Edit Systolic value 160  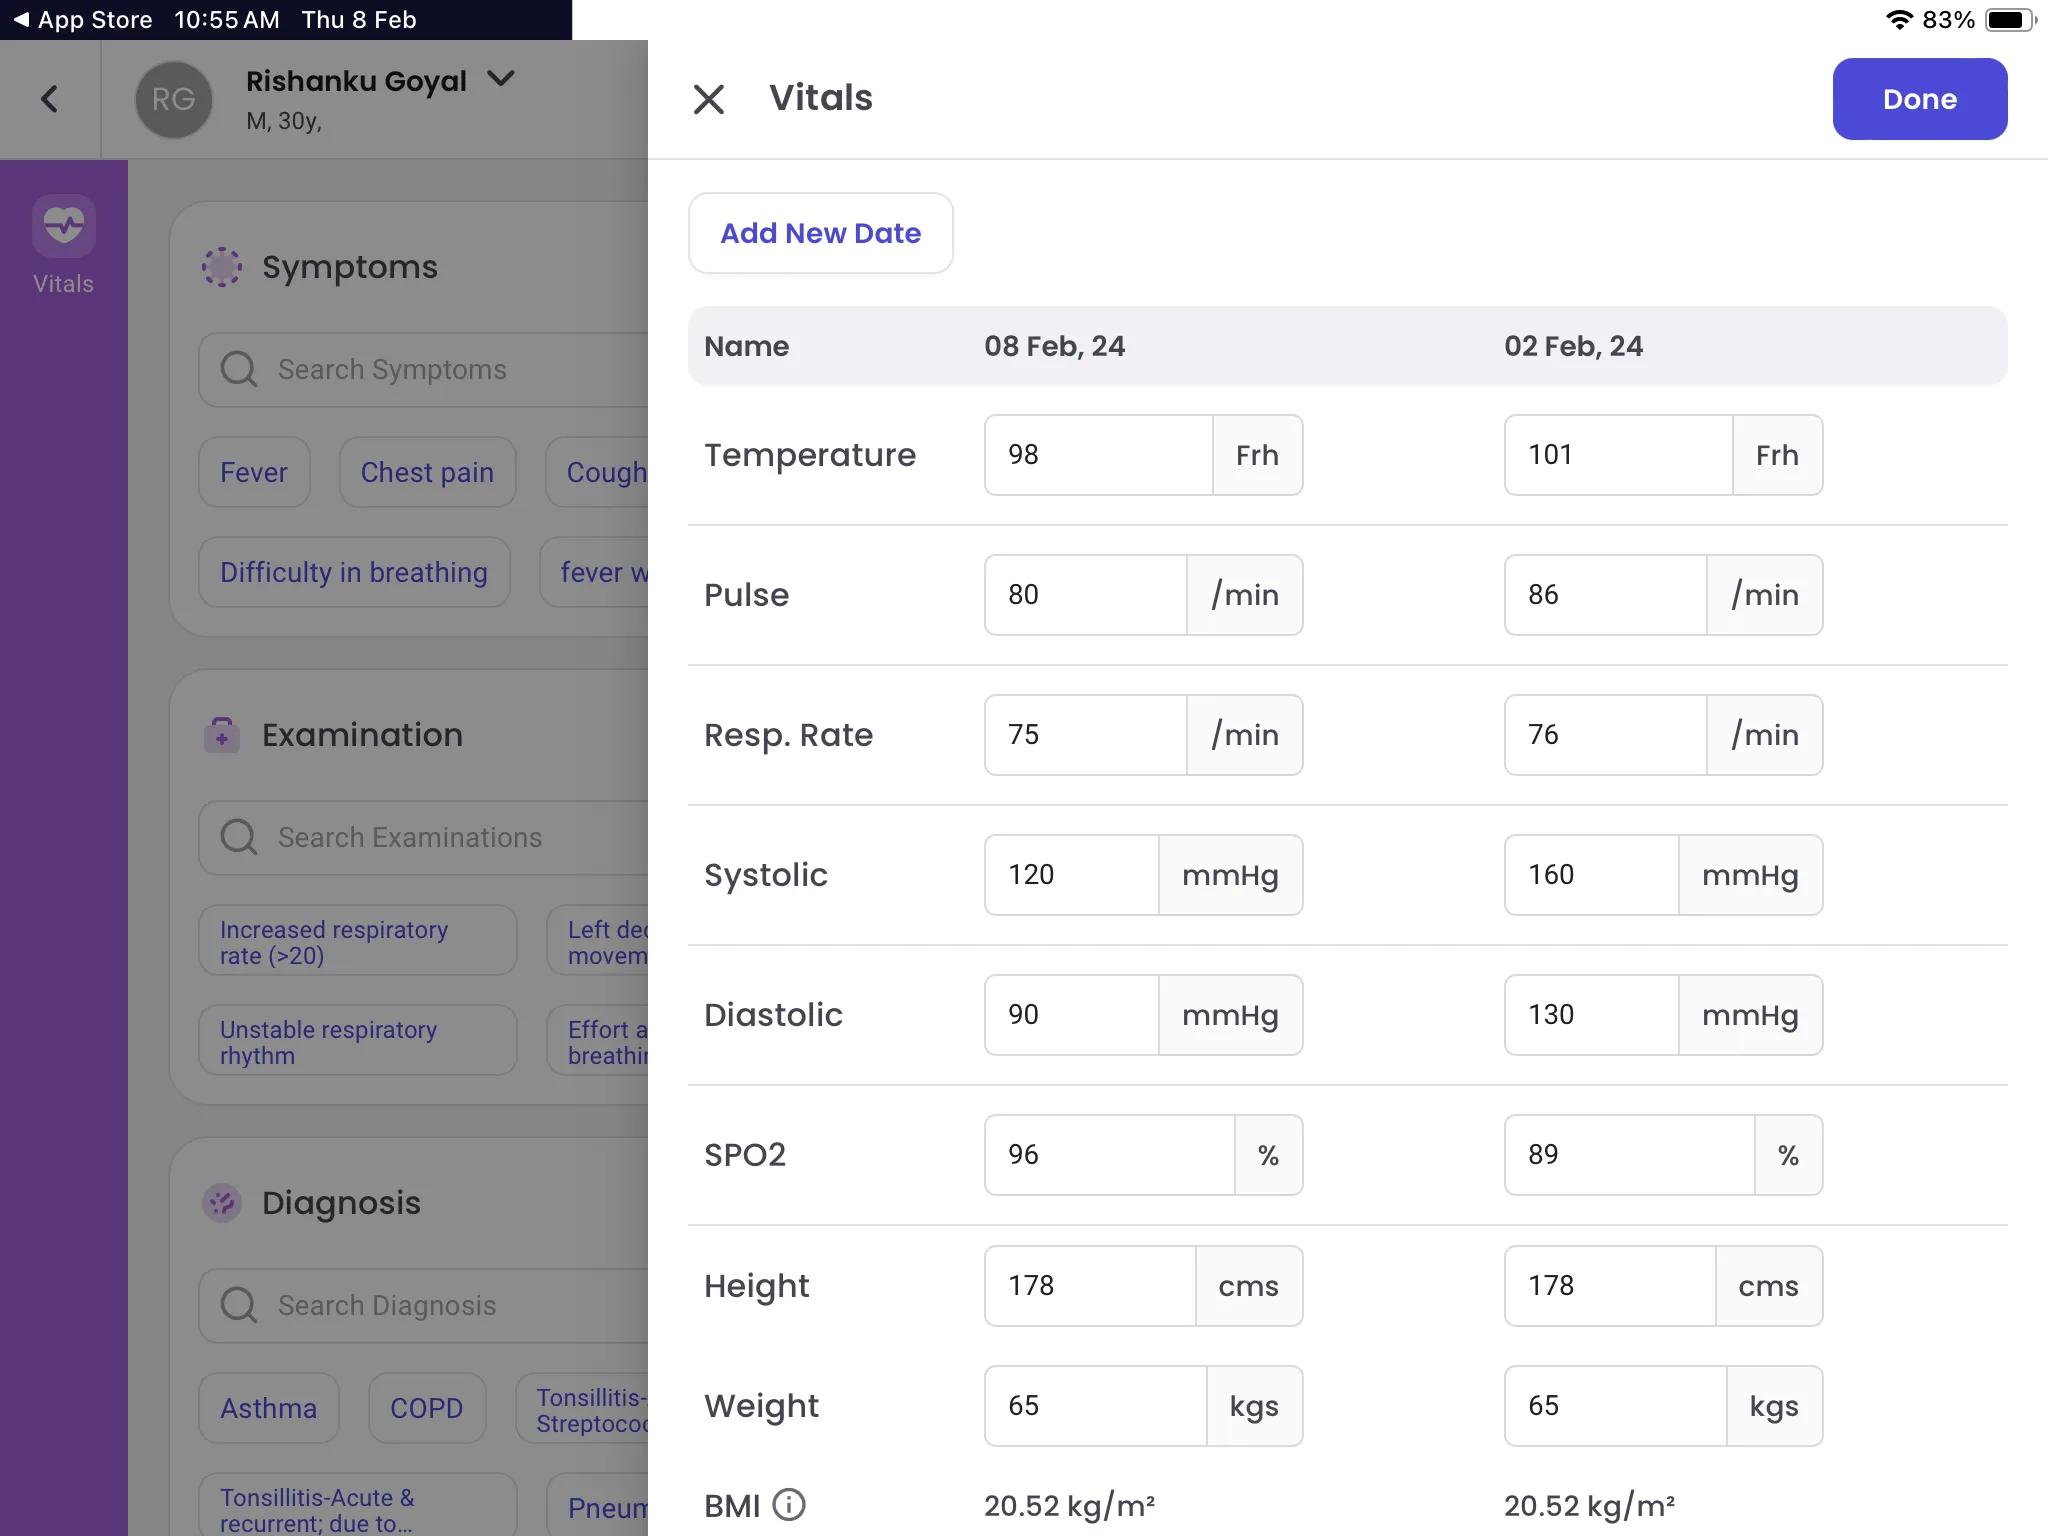click(x=1591, y=875)
